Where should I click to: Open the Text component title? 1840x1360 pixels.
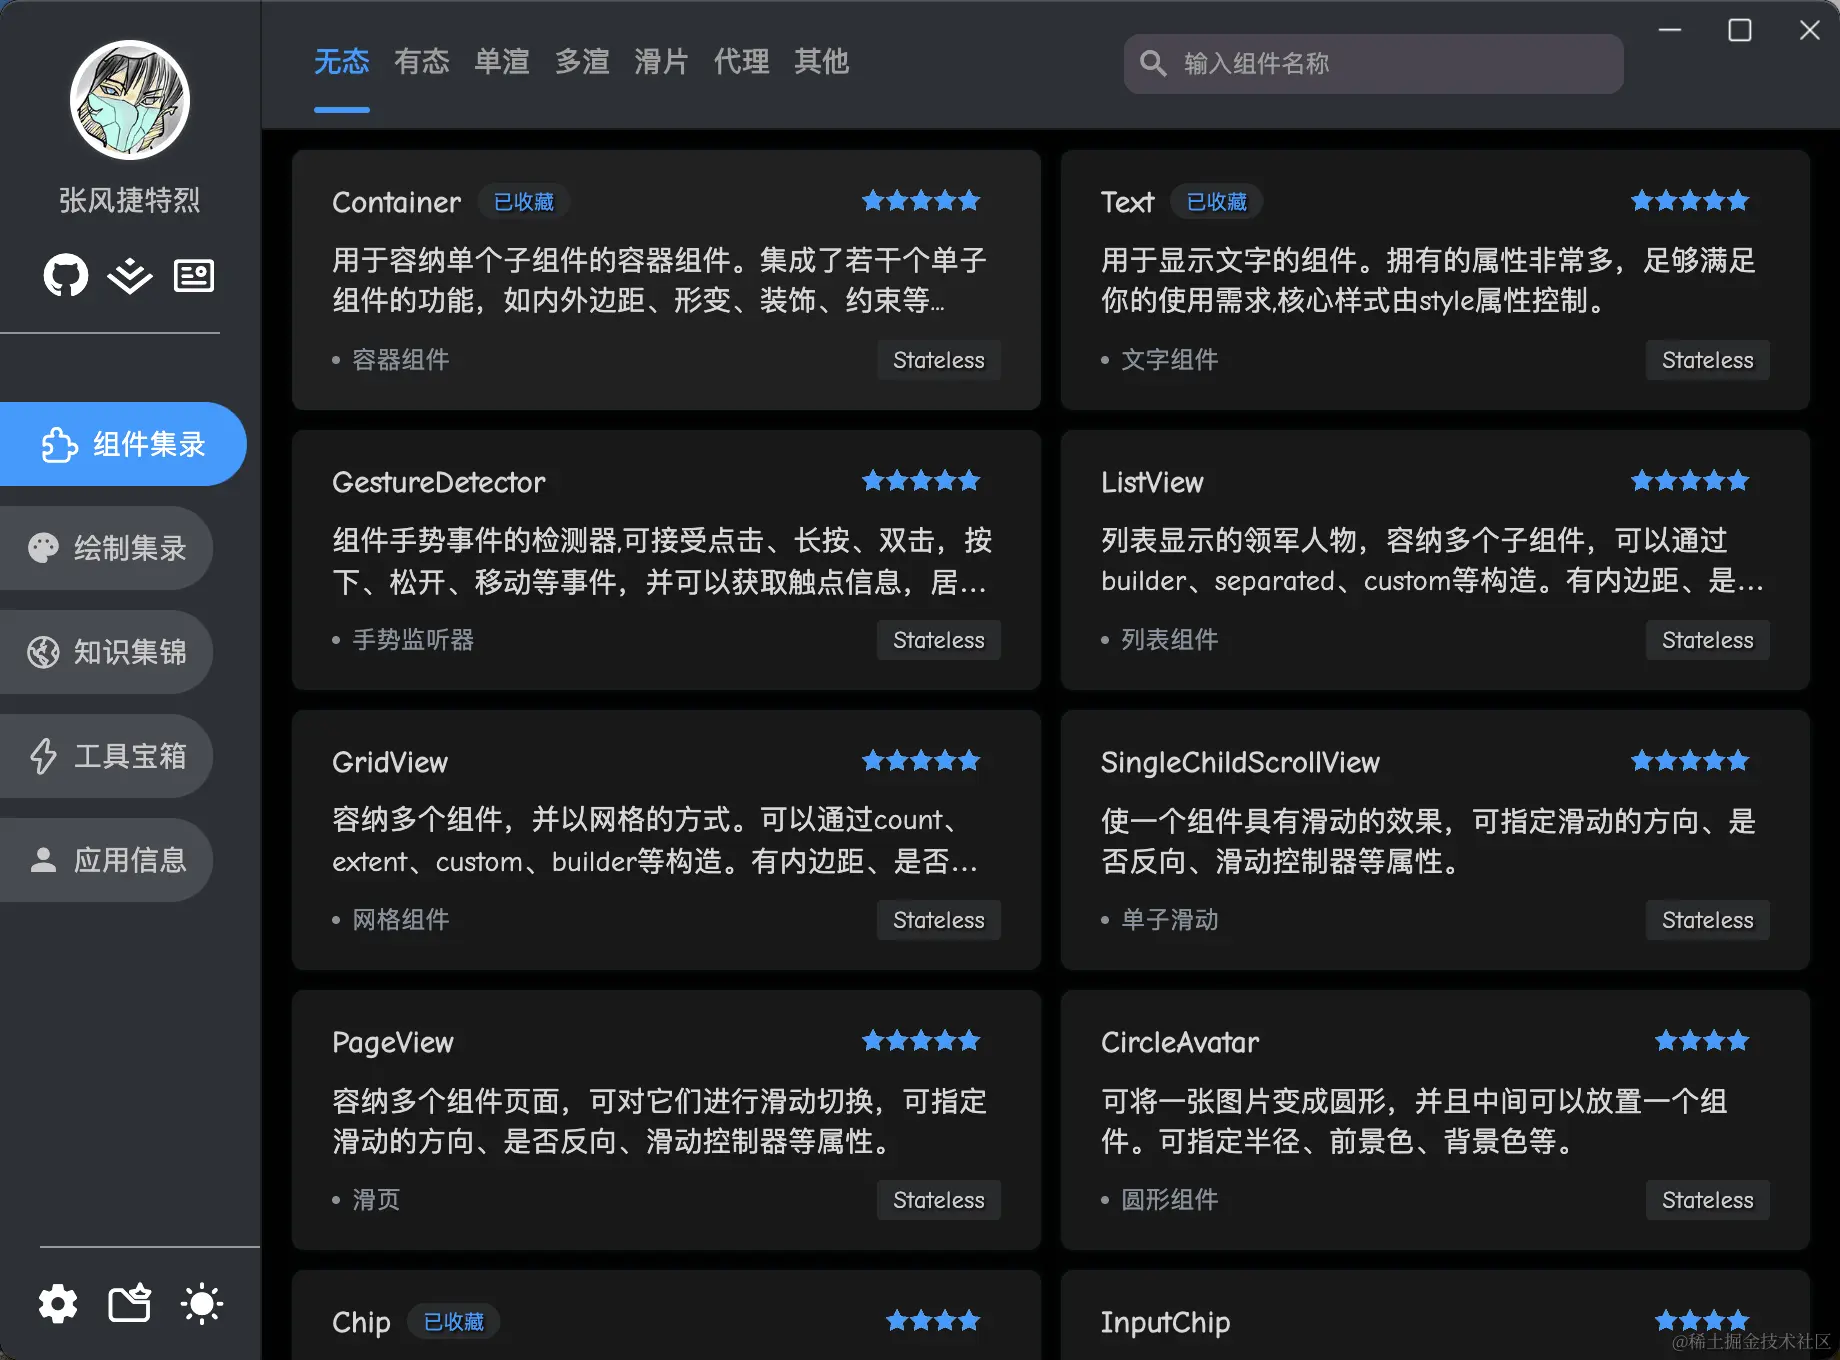point(1127,202)
